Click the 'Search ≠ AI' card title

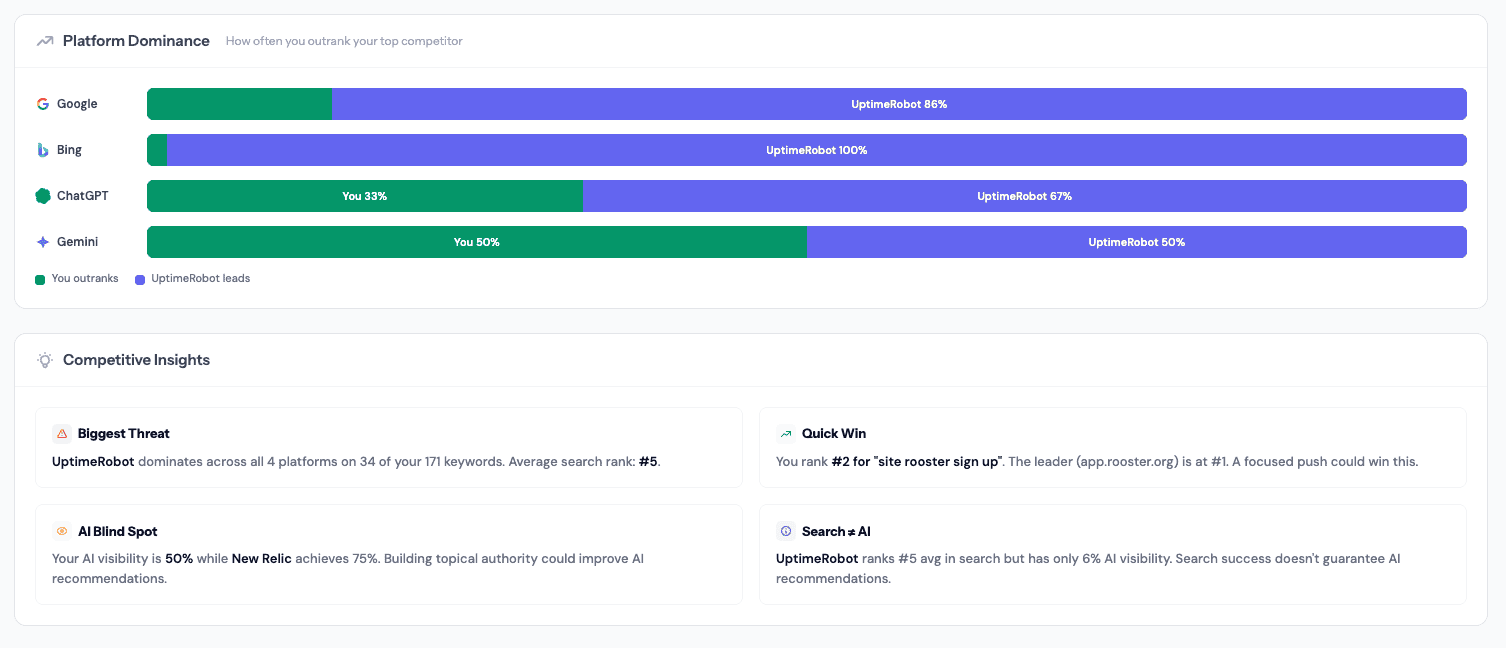[836, 532]
